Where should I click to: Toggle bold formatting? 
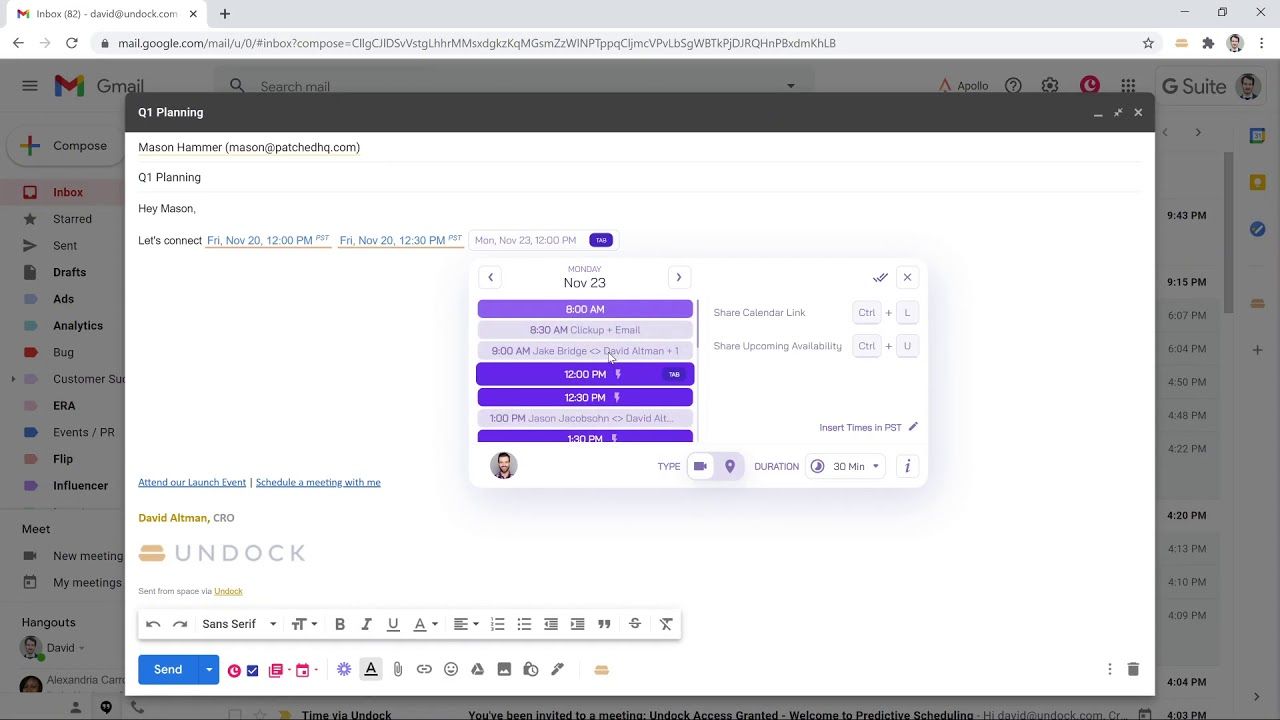click(340, 624)
